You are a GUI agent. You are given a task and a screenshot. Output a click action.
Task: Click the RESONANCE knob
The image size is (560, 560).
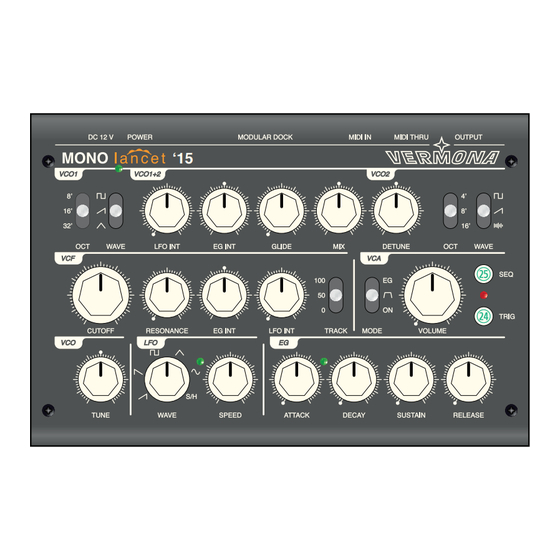click(167, 295)
